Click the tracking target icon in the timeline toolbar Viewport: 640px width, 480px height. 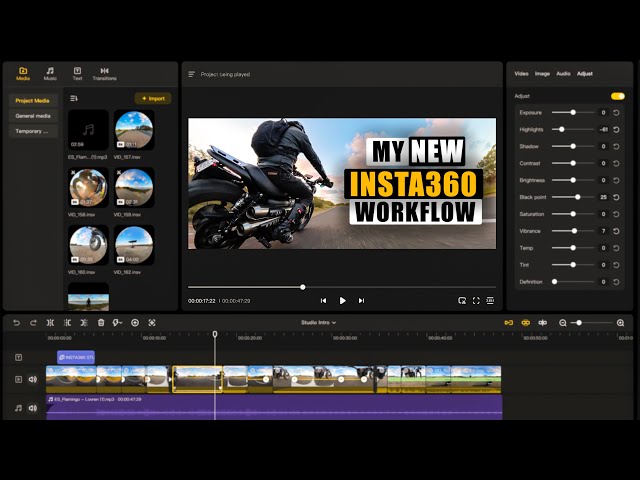tap(152, 323)
